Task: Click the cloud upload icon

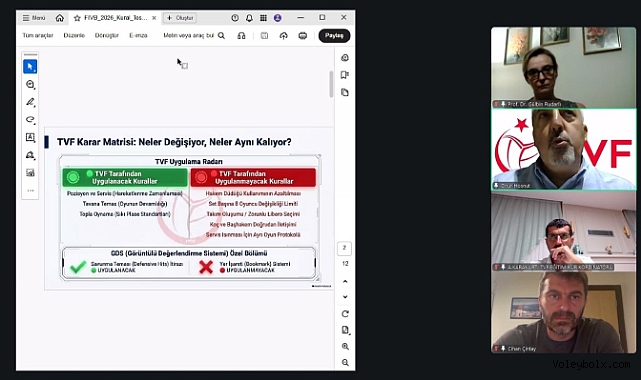Action: [x=283, y=36]
